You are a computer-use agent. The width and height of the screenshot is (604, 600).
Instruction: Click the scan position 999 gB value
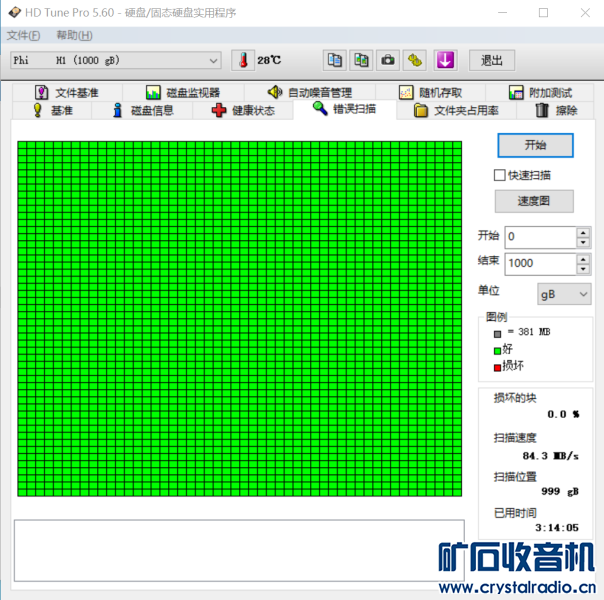tap(560, 491)
